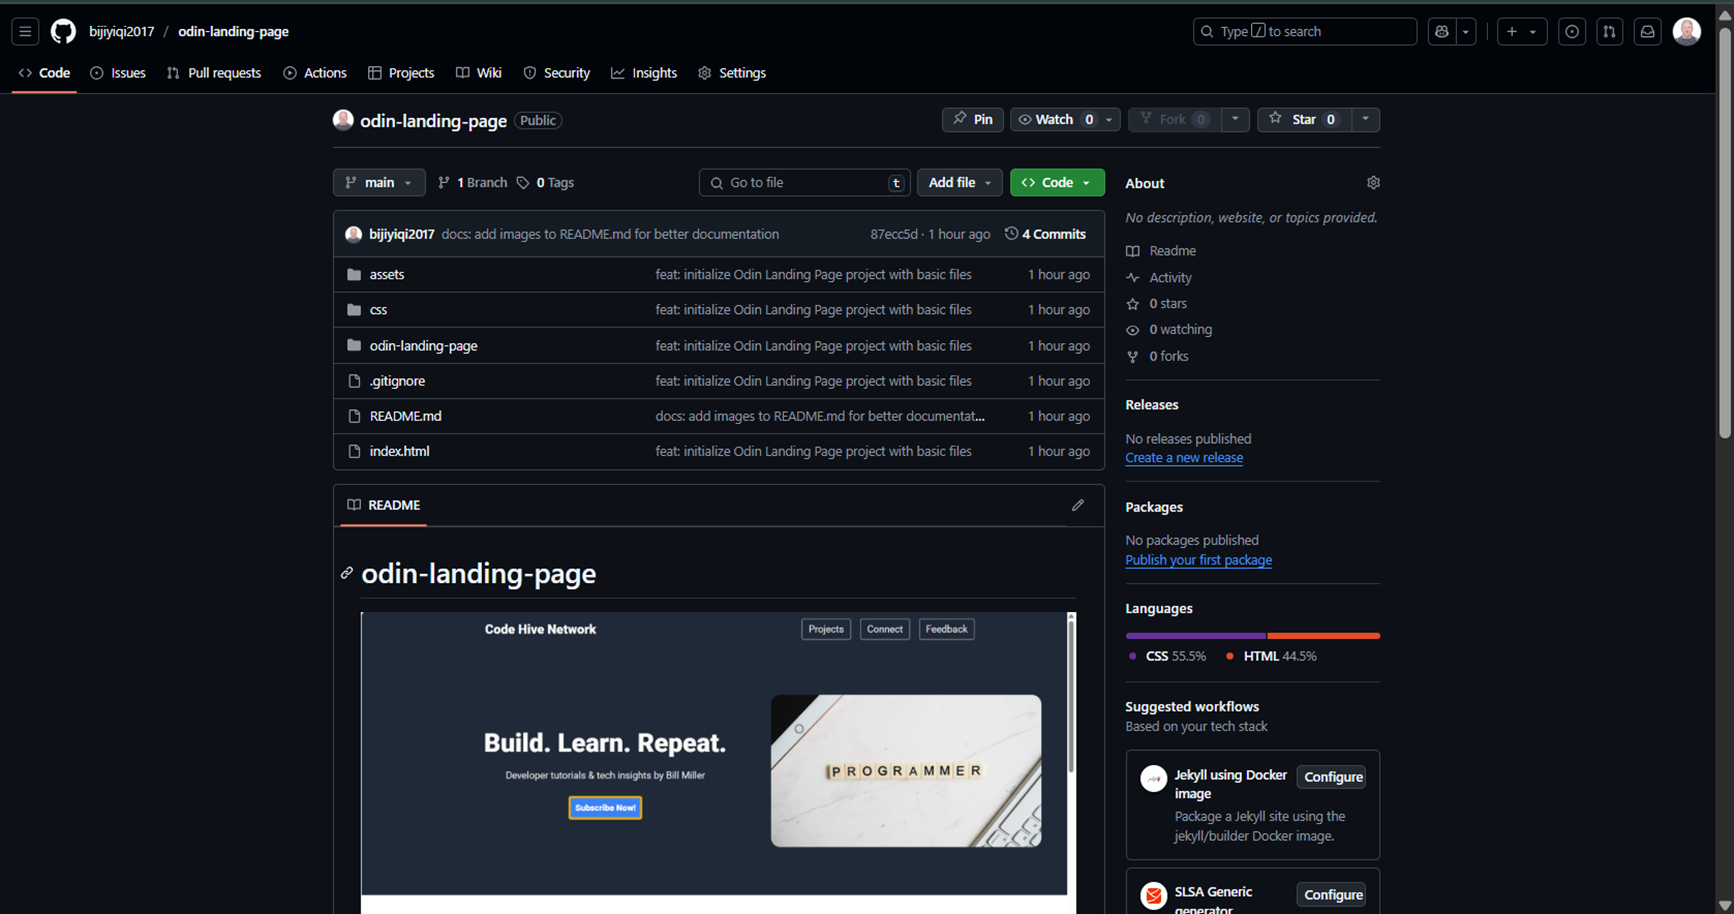This screenshot has width=1734, height=914.
Task: View 0 forks in About sidebar
Action: (x=1157, y=356)
